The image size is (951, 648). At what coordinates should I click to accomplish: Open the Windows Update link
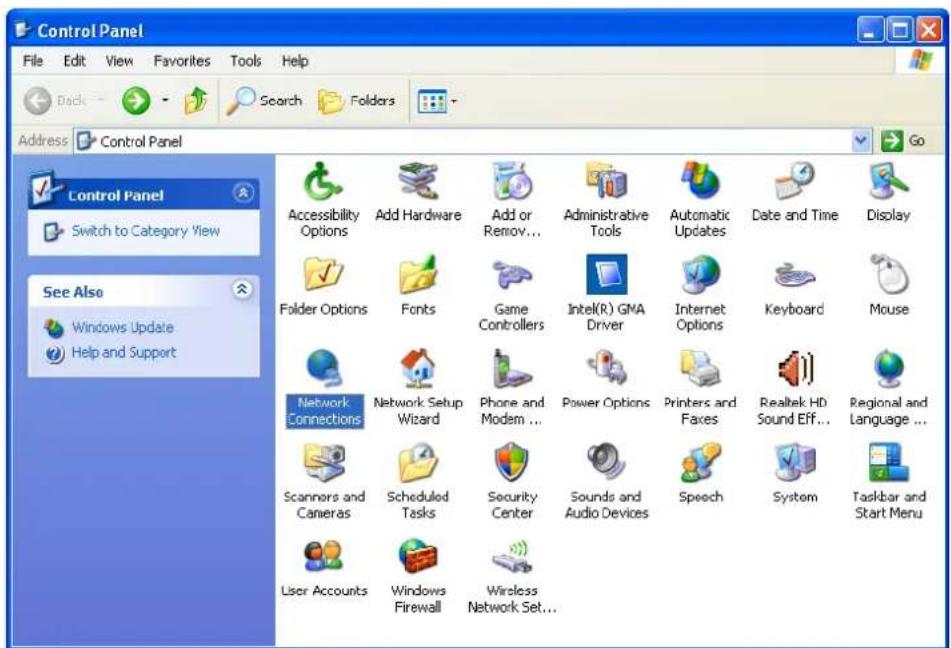pos(123,328)
